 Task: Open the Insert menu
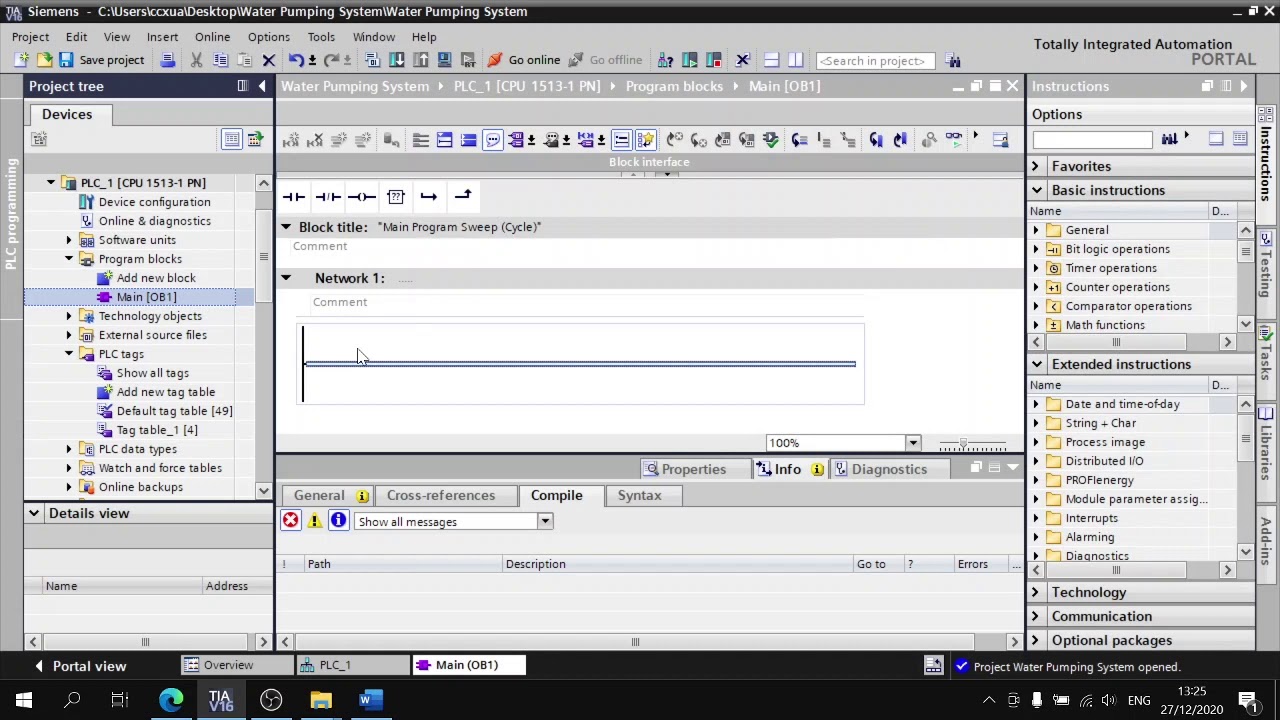click(x=162, y=37)
